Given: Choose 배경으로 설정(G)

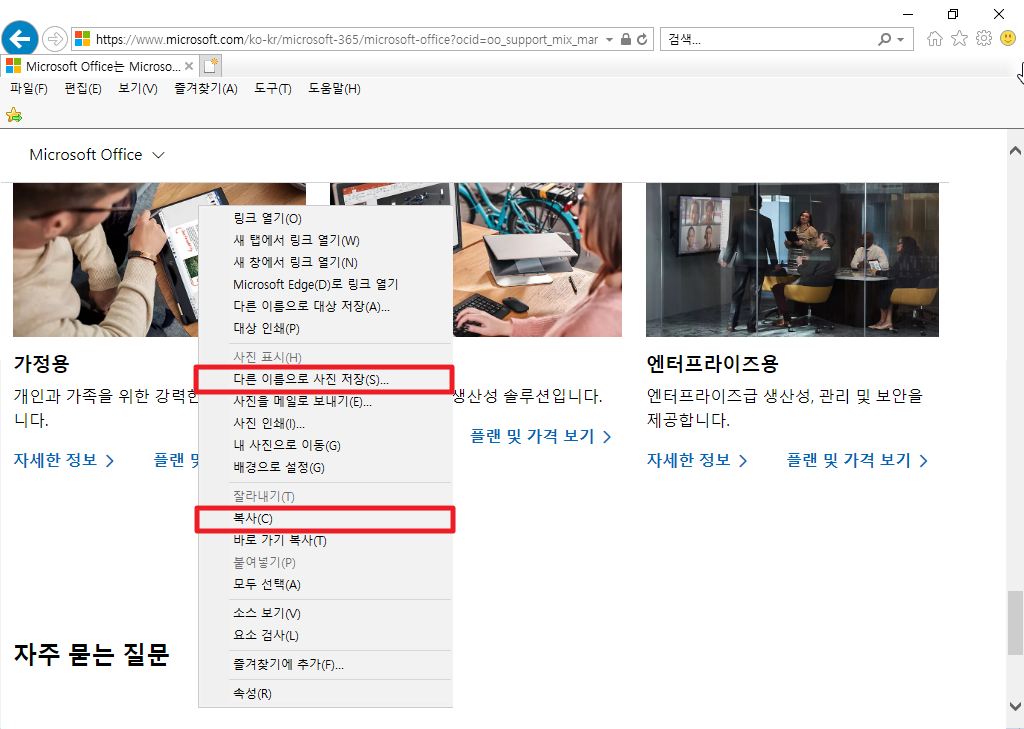Looking at the screenshot, I should coord(325,468).
